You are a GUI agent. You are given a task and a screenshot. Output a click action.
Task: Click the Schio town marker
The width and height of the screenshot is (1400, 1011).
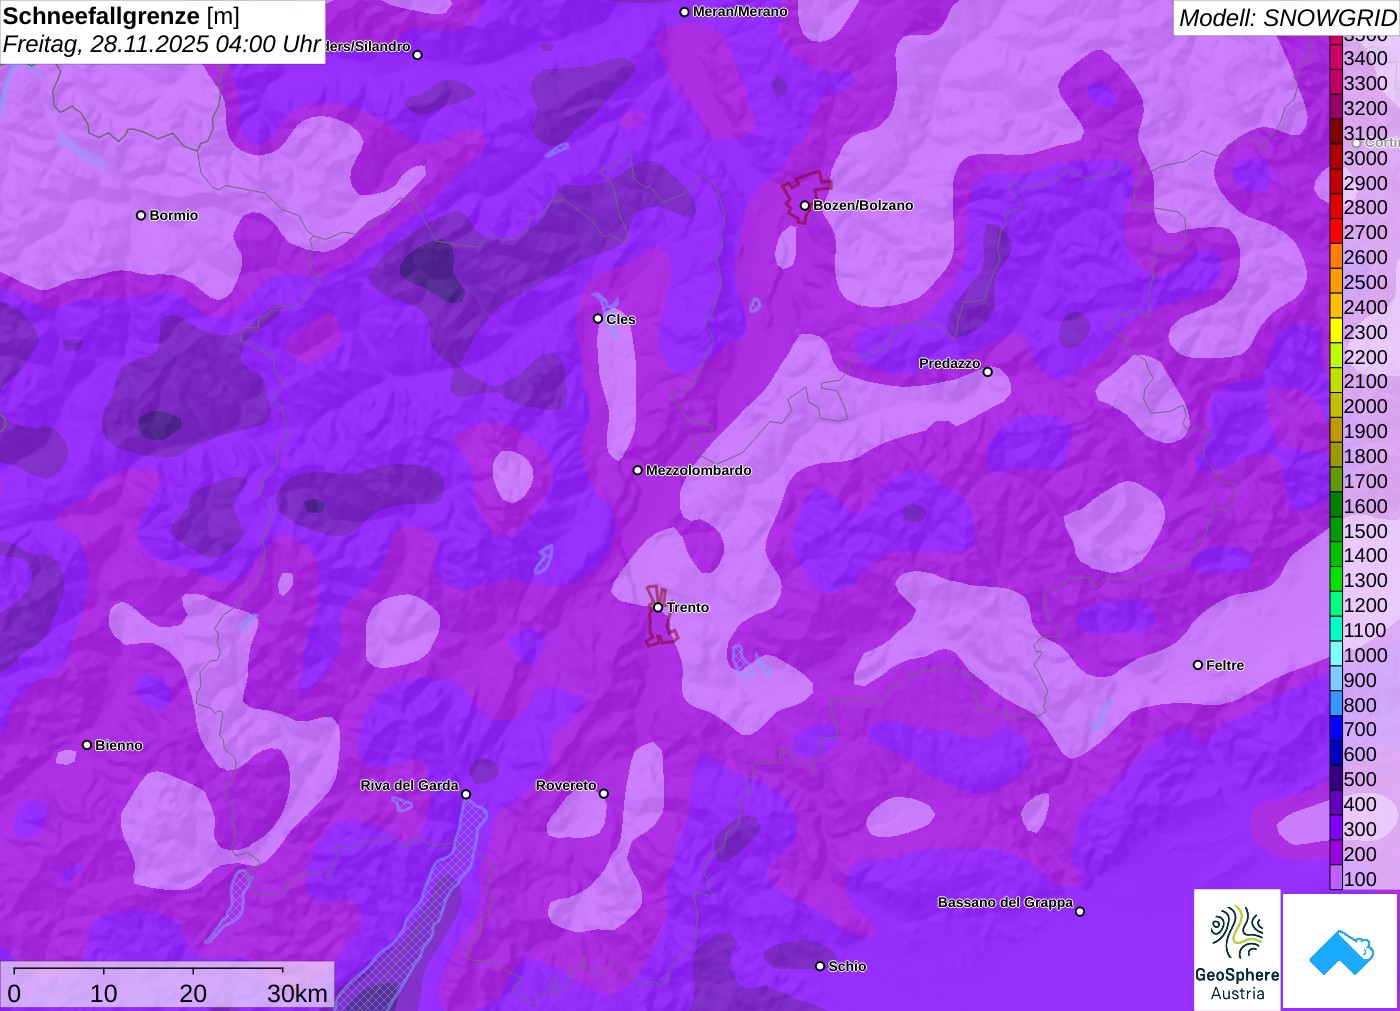820,966
